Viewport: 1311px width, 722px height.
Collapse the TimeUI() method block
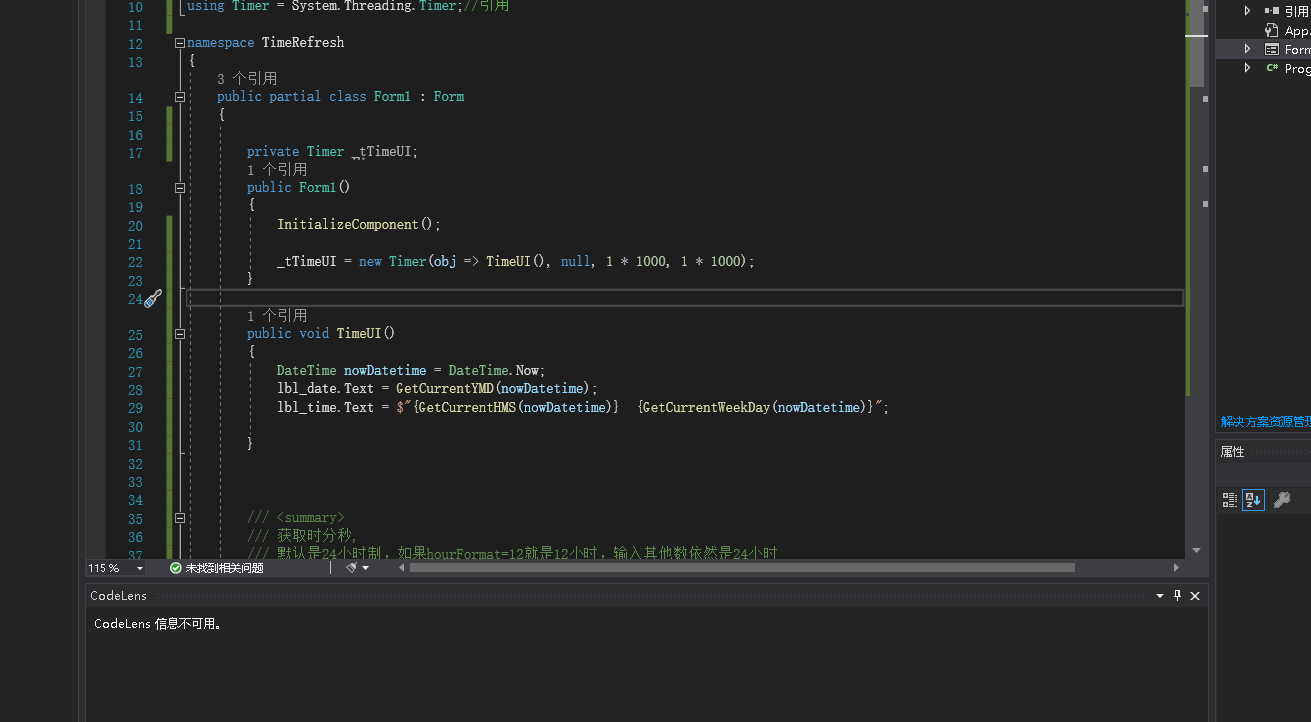pyautogui.click(x=180, y=334)
